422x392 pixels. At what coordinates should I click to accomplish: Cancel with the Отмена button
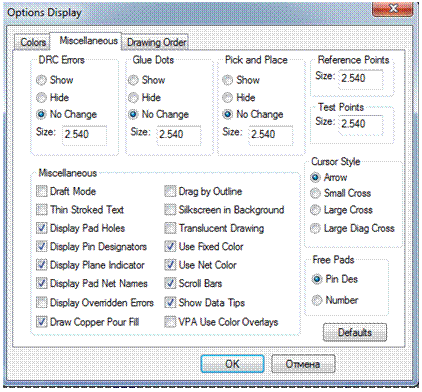[x=303, y=364]
